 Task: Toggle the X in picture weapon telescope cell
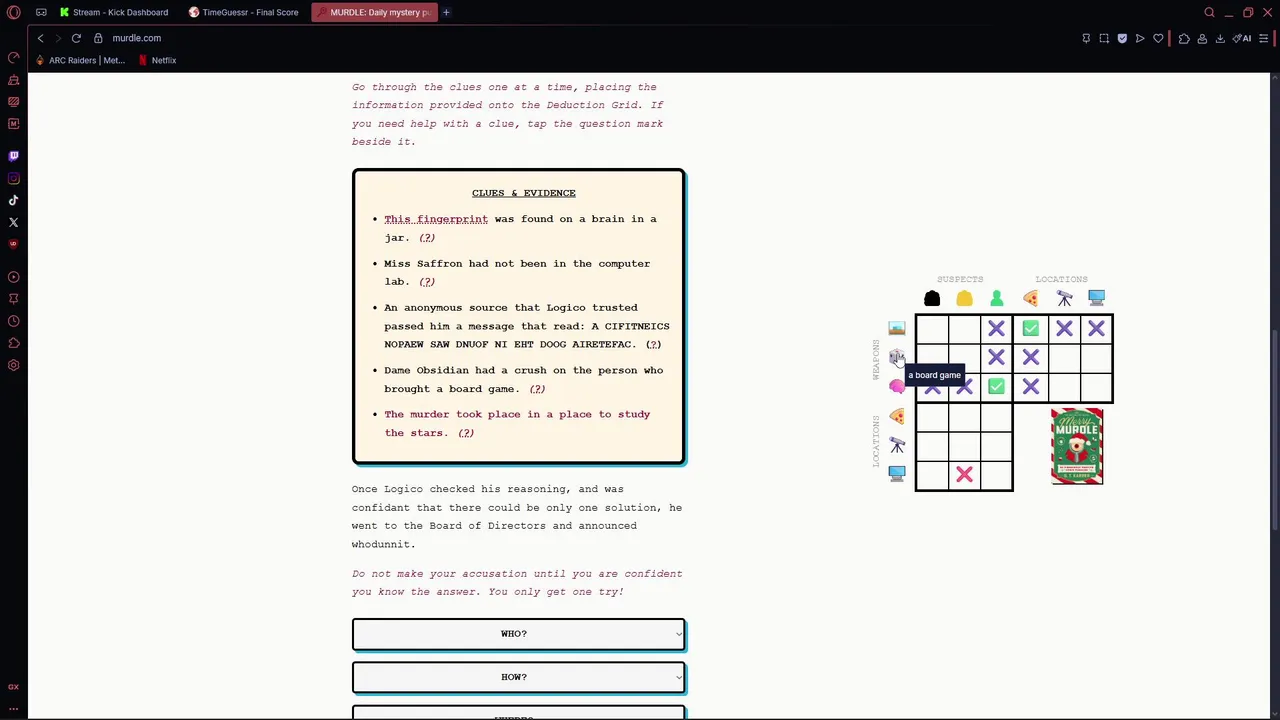[x=1064, y=328]
